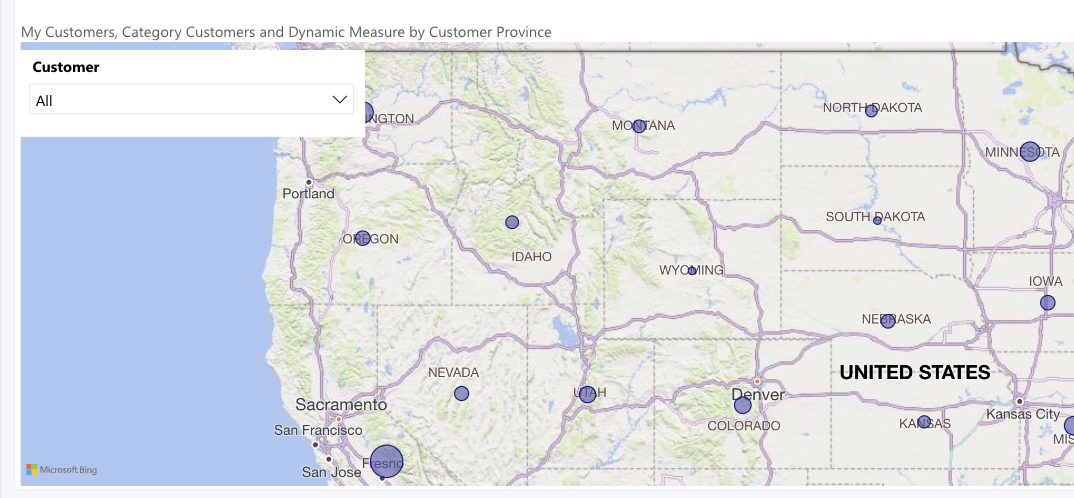Click the Wyoming data bubble
Image resolution: width=1074 pixels, height=498 pixels.
tap(692, 271)
